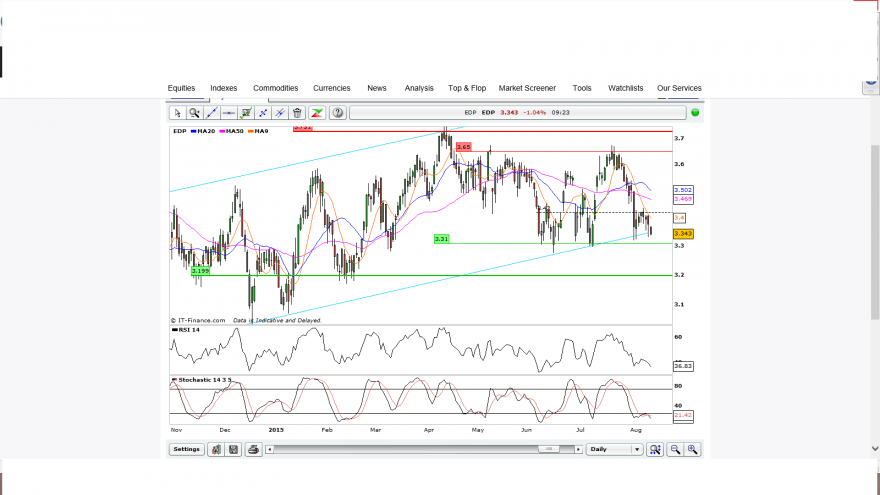The height and width of the screenshot is (495, 880).
Task: Open the help question mark icon
Action: tap(337, 113)
